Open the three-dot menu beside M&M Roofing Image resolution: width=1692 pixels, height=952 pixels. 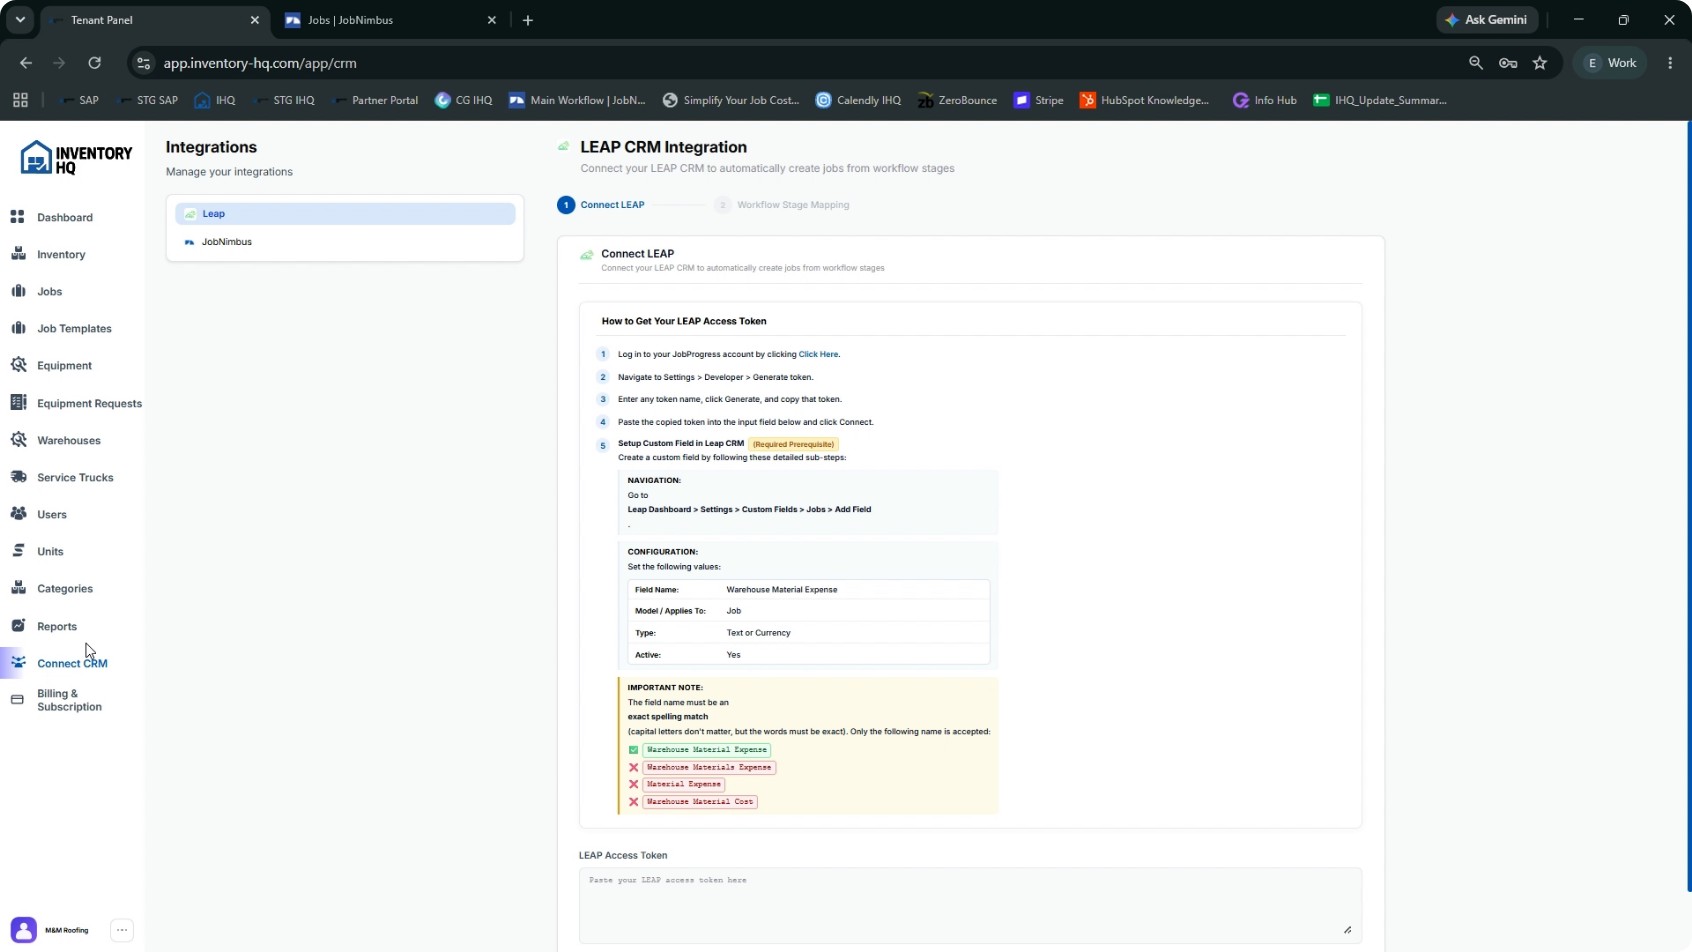click(122, 930)
